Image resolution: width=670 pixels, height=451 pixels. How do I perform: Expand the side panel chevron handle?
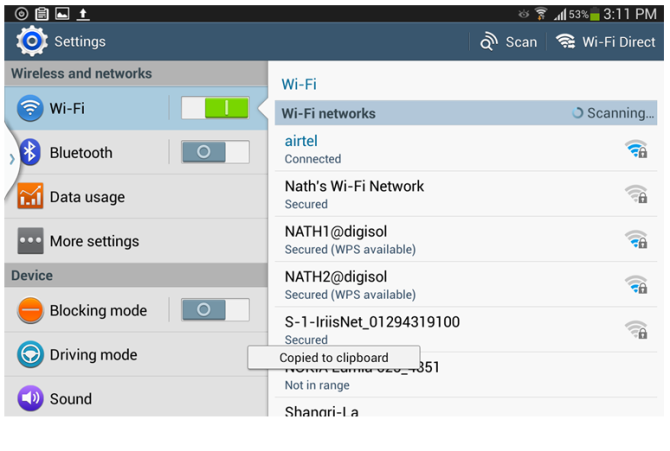click(12, 159)
